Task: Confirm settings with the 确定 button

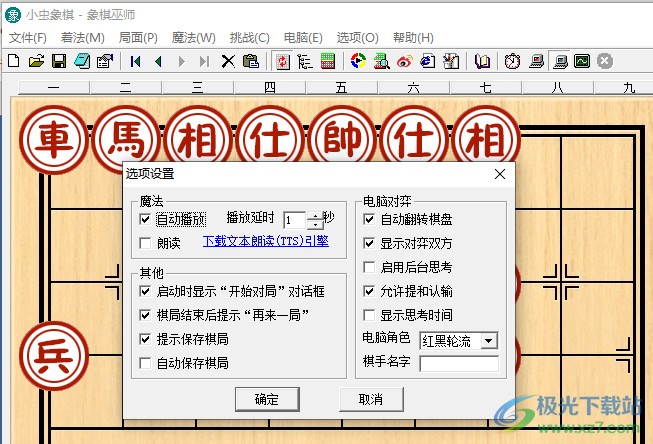Action: click(267, 399)
